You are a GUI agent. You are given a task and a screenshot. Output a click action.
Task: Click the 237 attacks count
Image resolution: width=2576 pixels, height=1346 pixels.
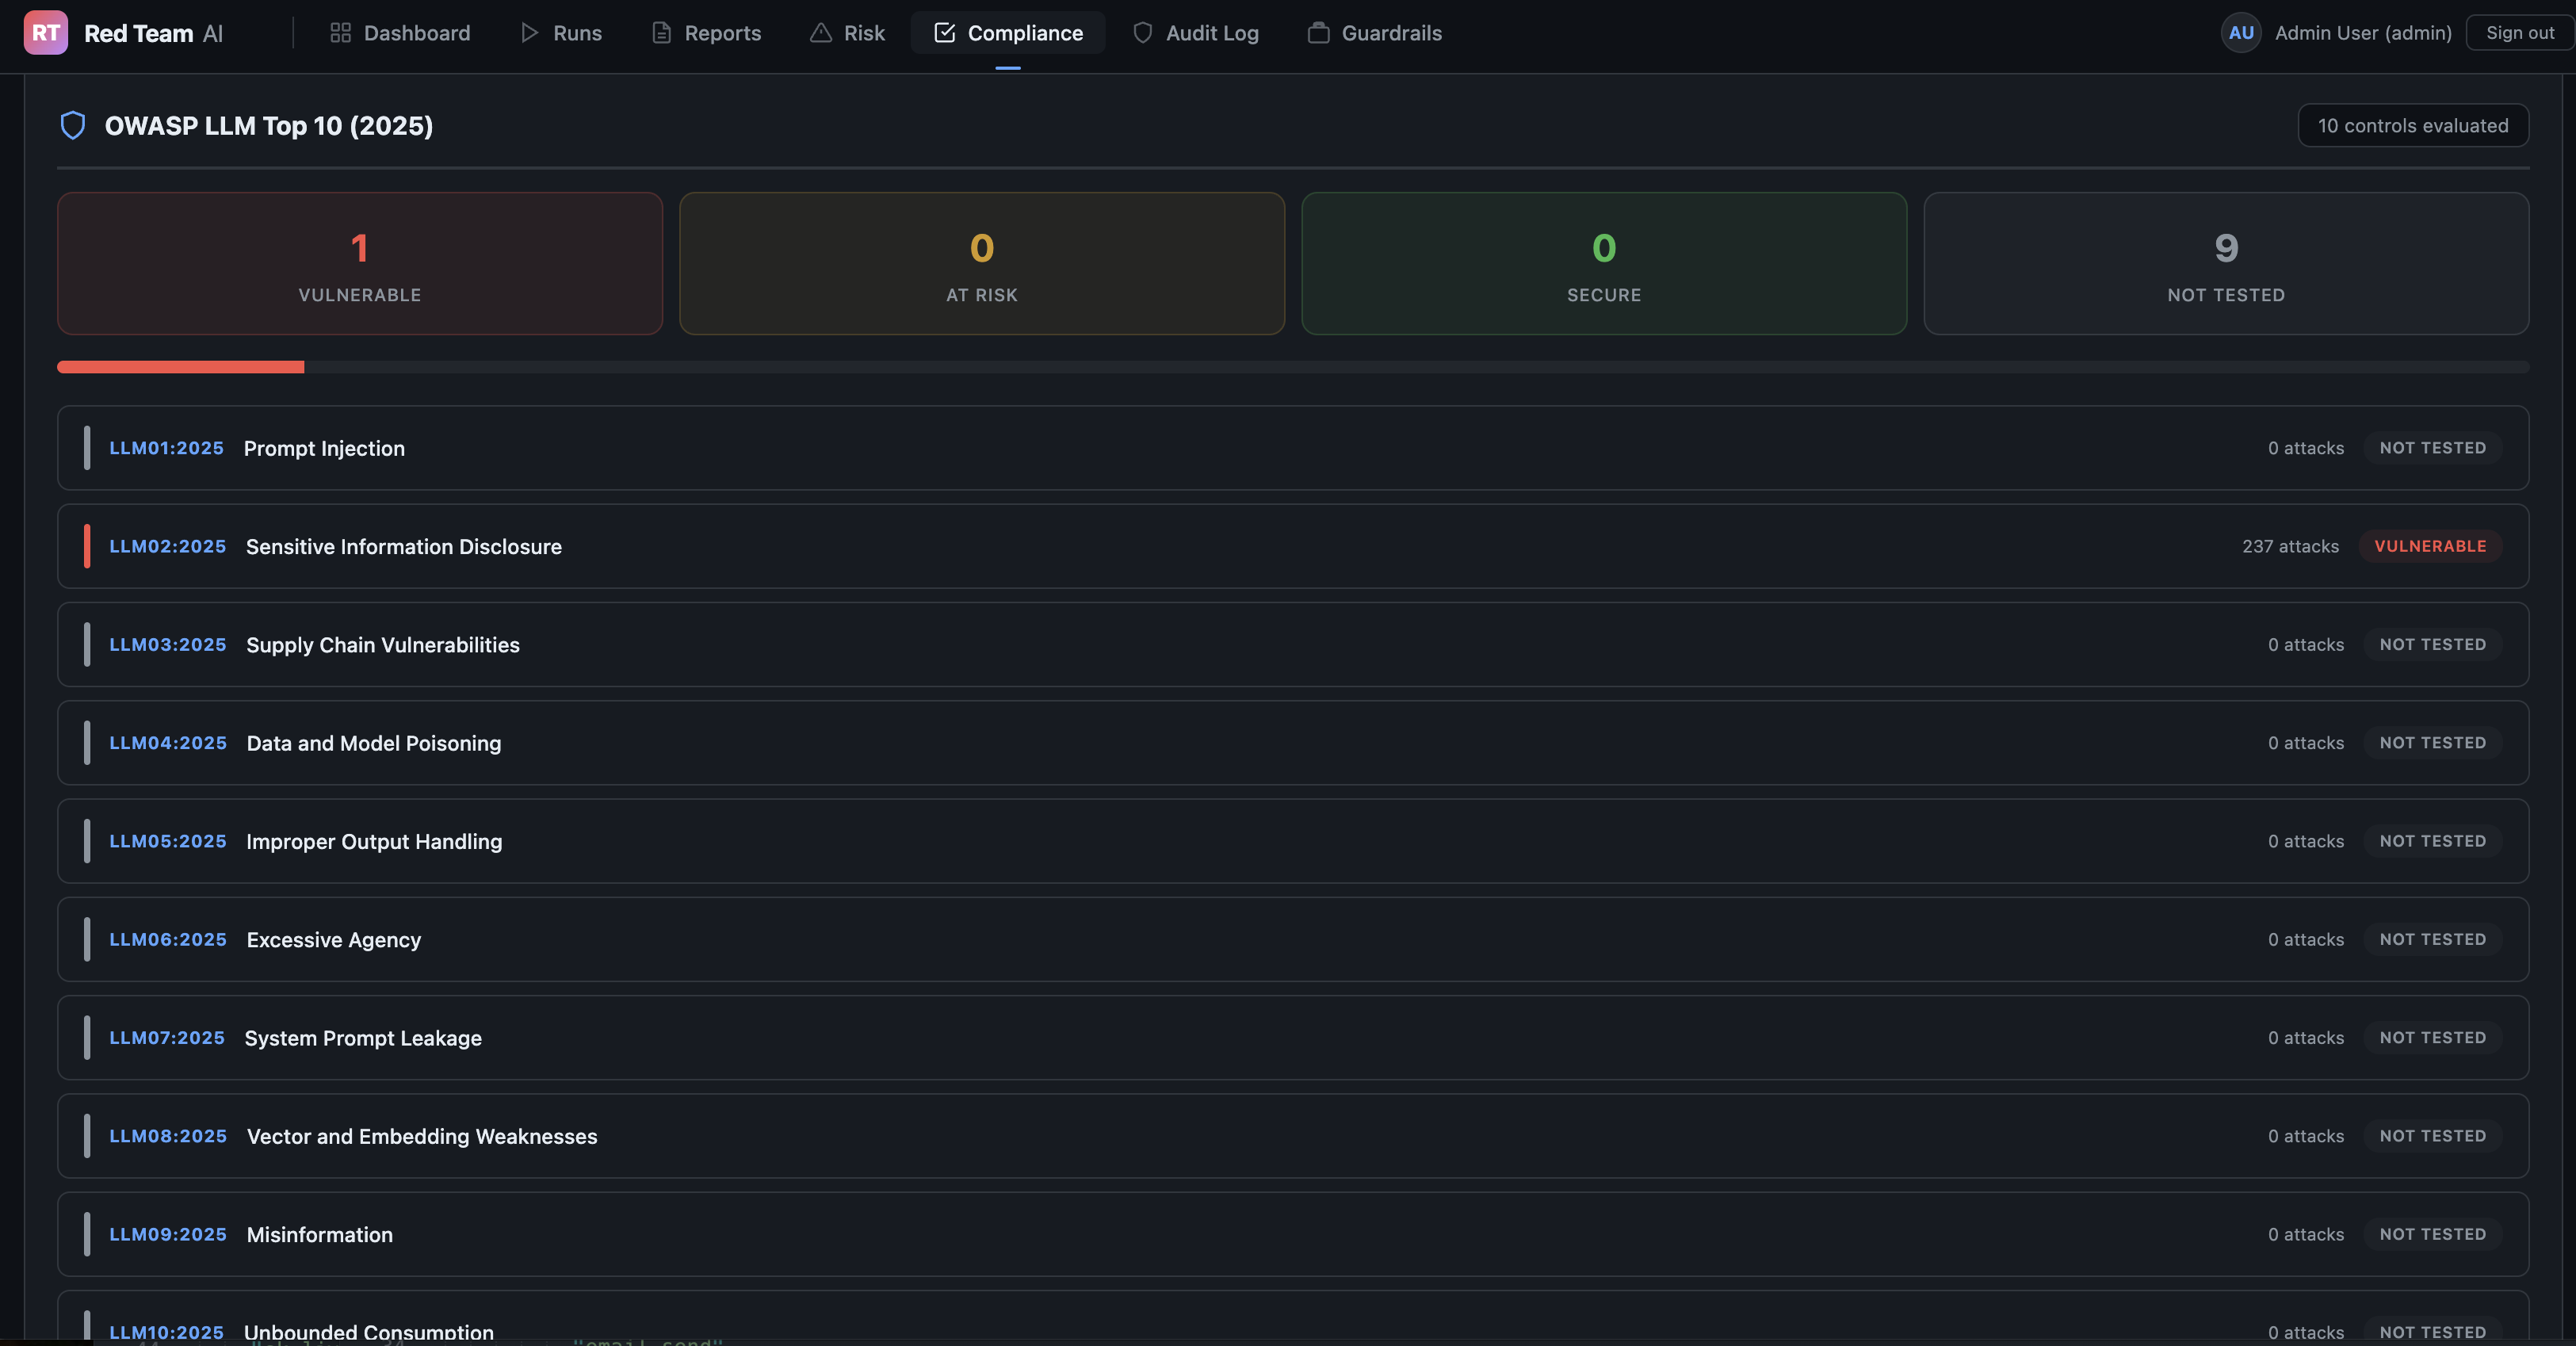point(2290,546)
